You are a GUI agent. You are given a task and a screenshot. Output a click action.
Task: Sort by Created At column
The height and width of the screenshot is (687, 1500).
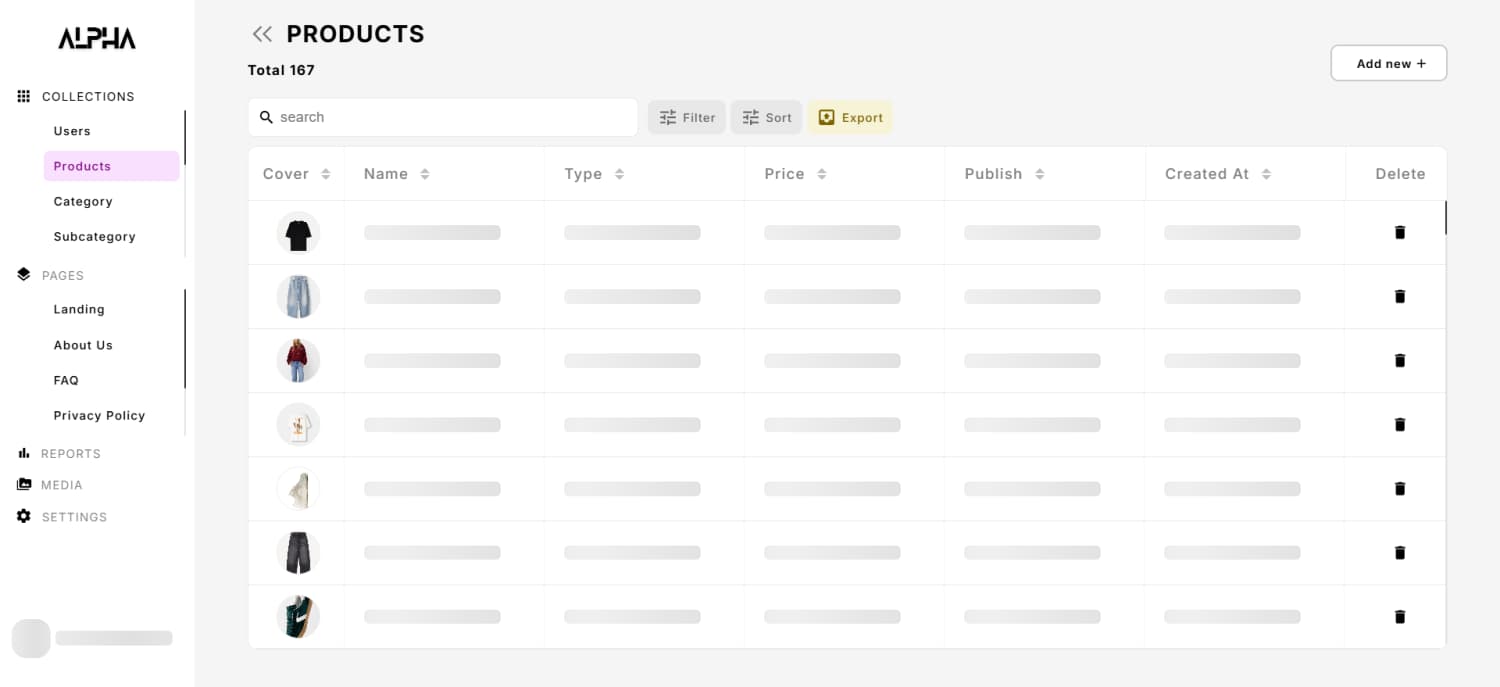tap(1266, 174)
